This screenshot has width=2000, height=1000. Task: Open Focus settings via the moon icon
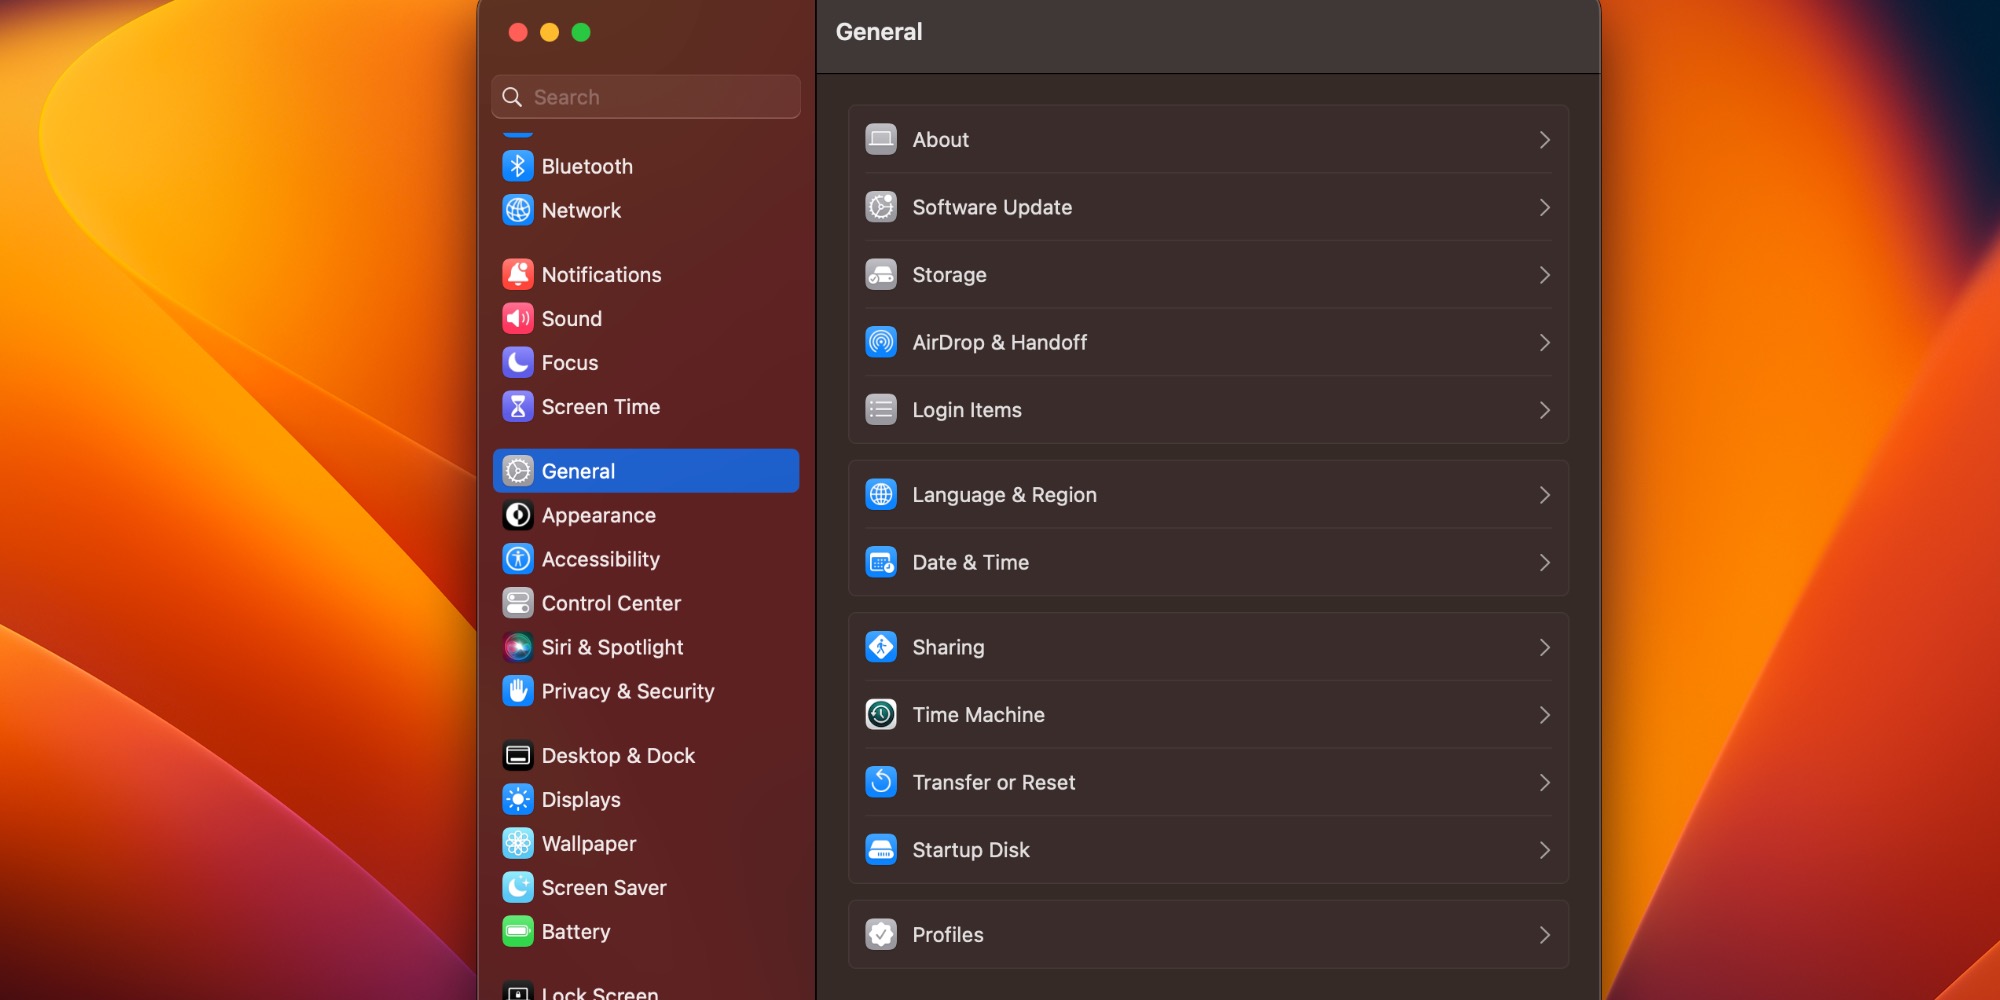click(x=517, y=362)
